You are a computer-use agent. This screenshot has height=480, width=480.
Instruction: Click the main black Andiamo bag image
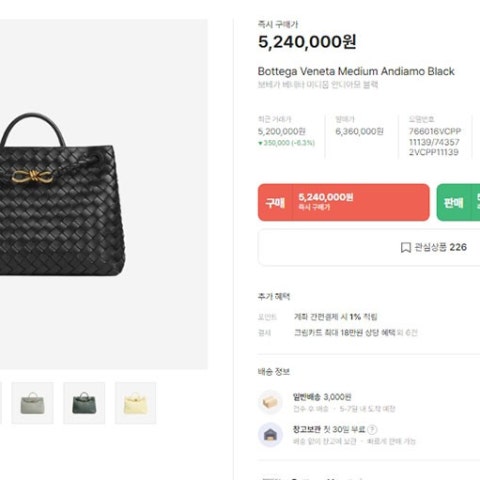pyautogui.click(x=62, y=194)
